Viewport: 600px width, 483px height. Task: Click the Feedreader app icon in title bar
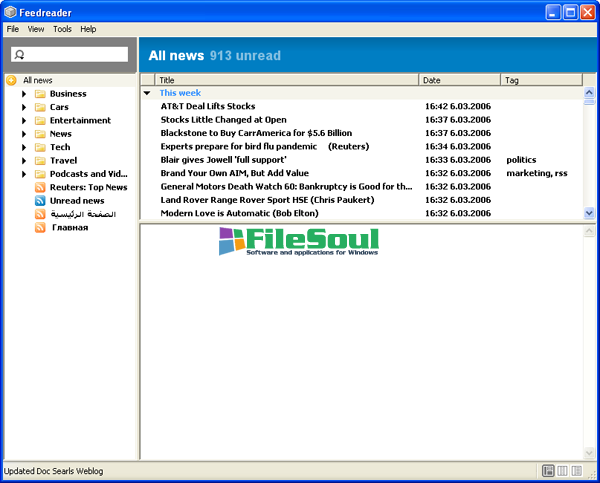(x=11, y=12)
